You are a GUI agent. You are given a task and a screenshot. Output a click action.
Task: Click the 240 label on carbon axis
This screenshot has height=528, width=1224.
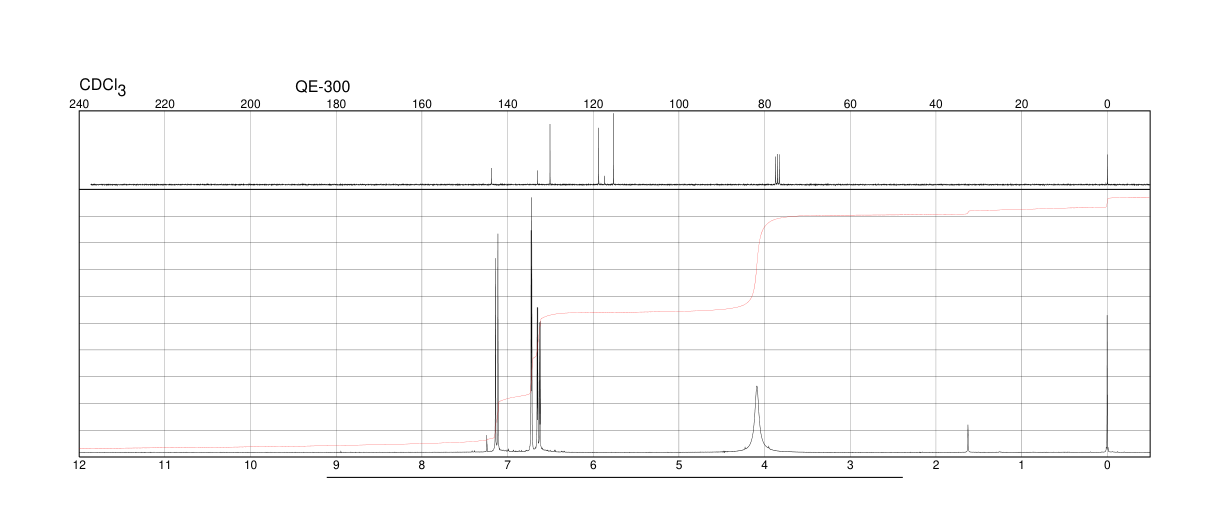pos(79,104)
